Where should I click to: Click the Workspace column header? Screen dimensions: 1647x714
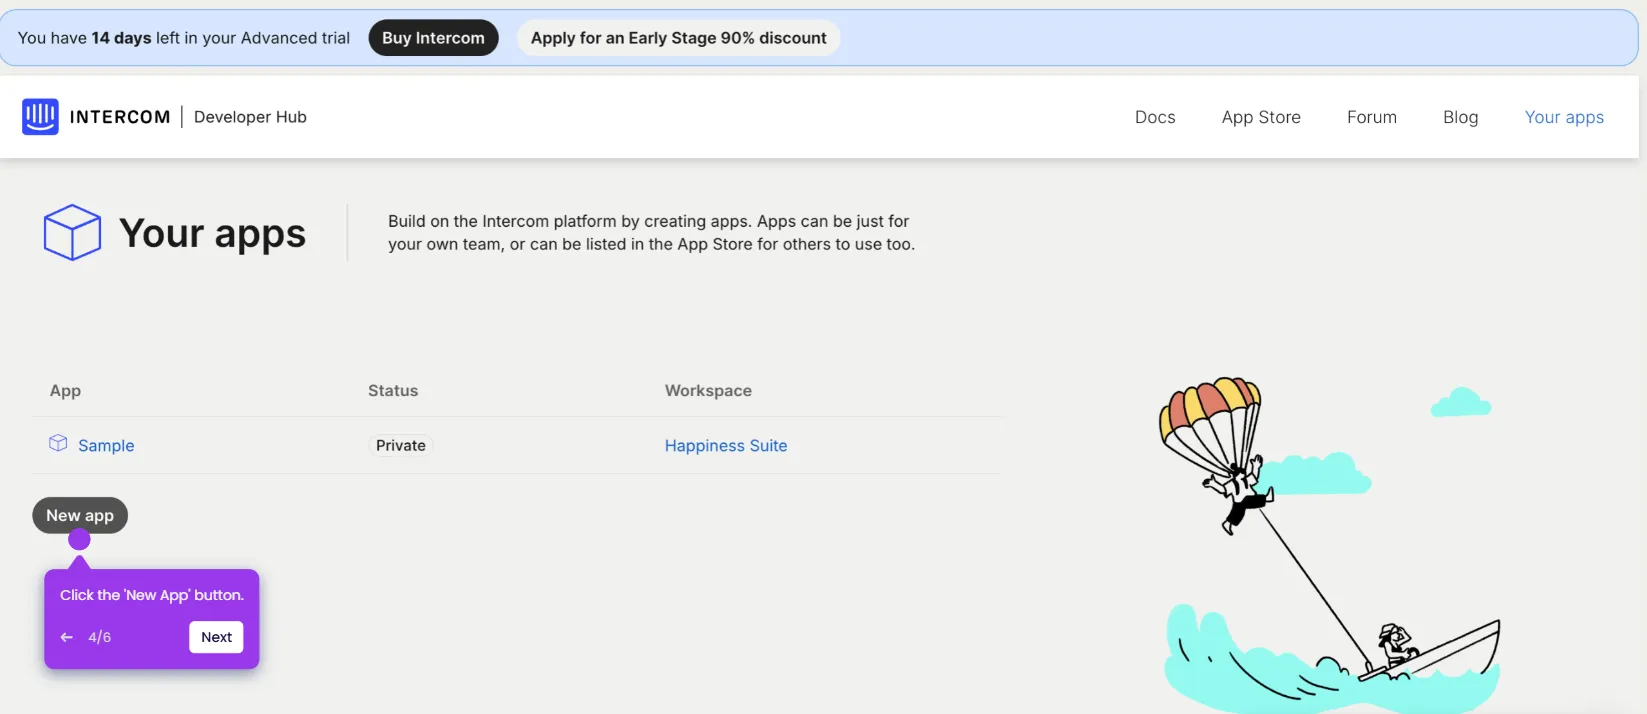[x=708, y=391]
